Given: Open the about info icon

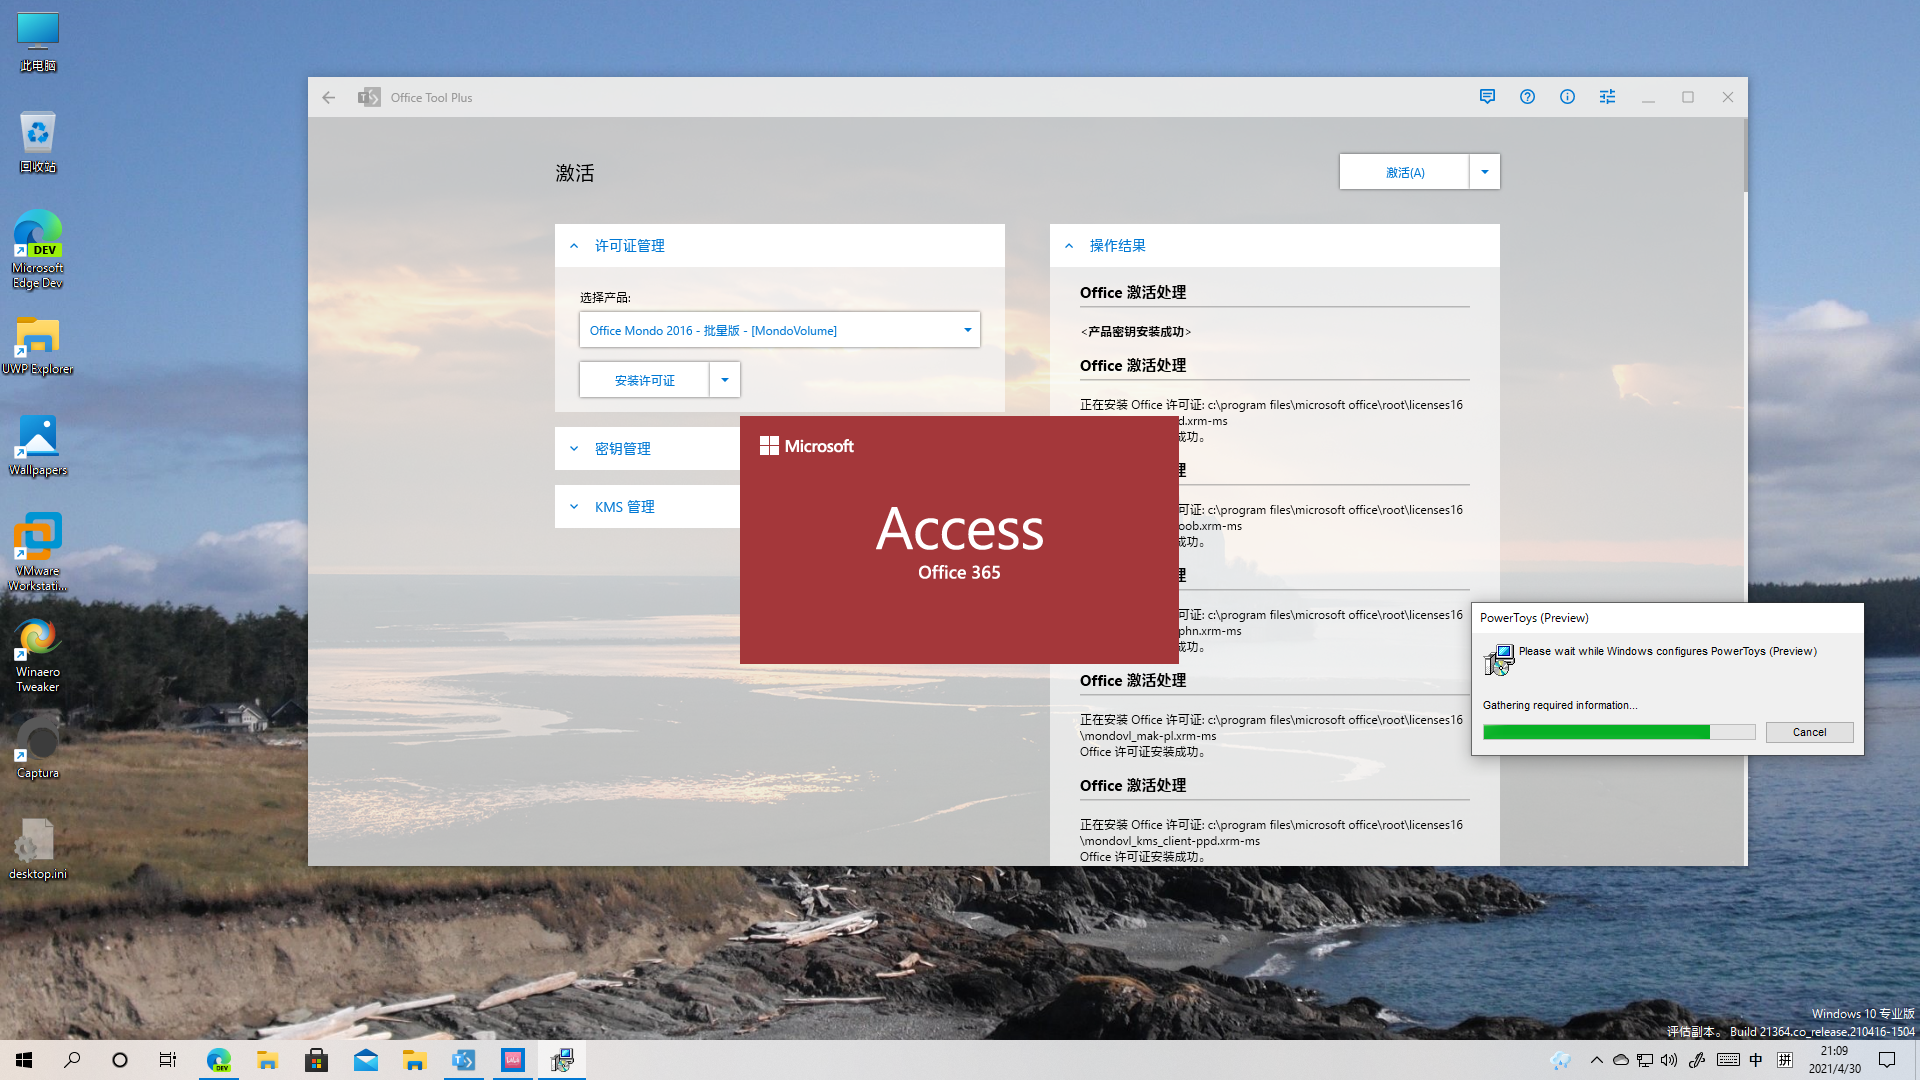Looking at the screenshot, I should (1567, 97).
